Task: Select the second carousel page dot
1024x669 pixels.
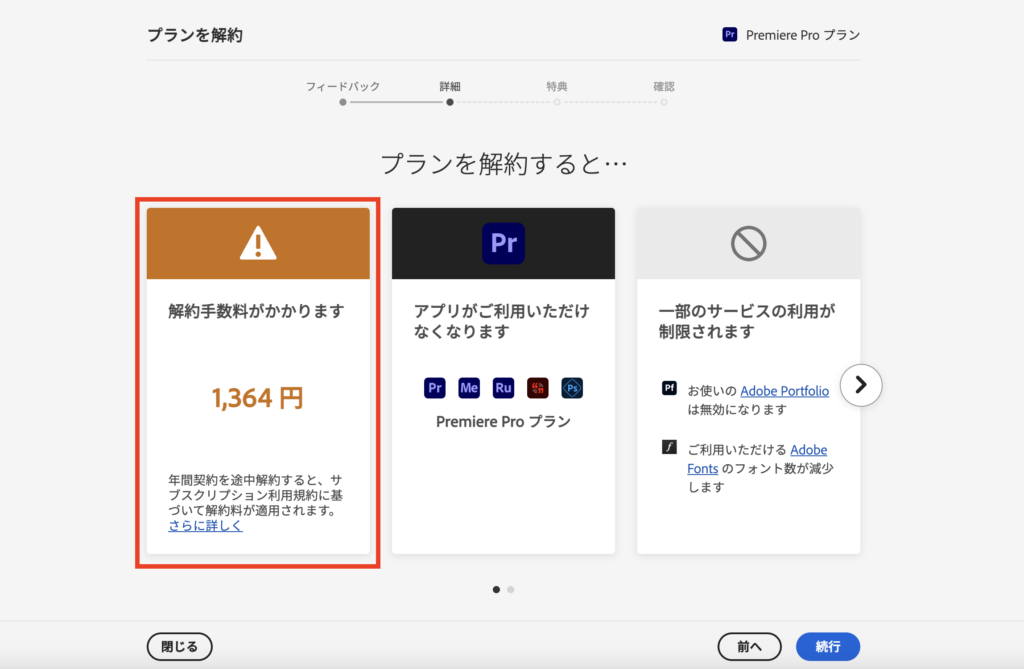Action: (511, 589)
